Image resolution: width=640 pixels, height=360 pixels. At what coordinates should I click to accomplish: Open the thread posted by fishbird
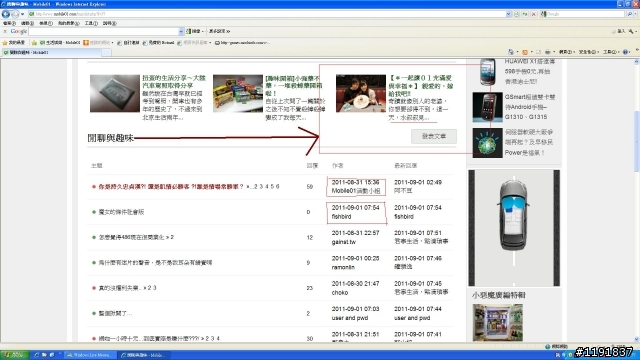pos(121,212)
